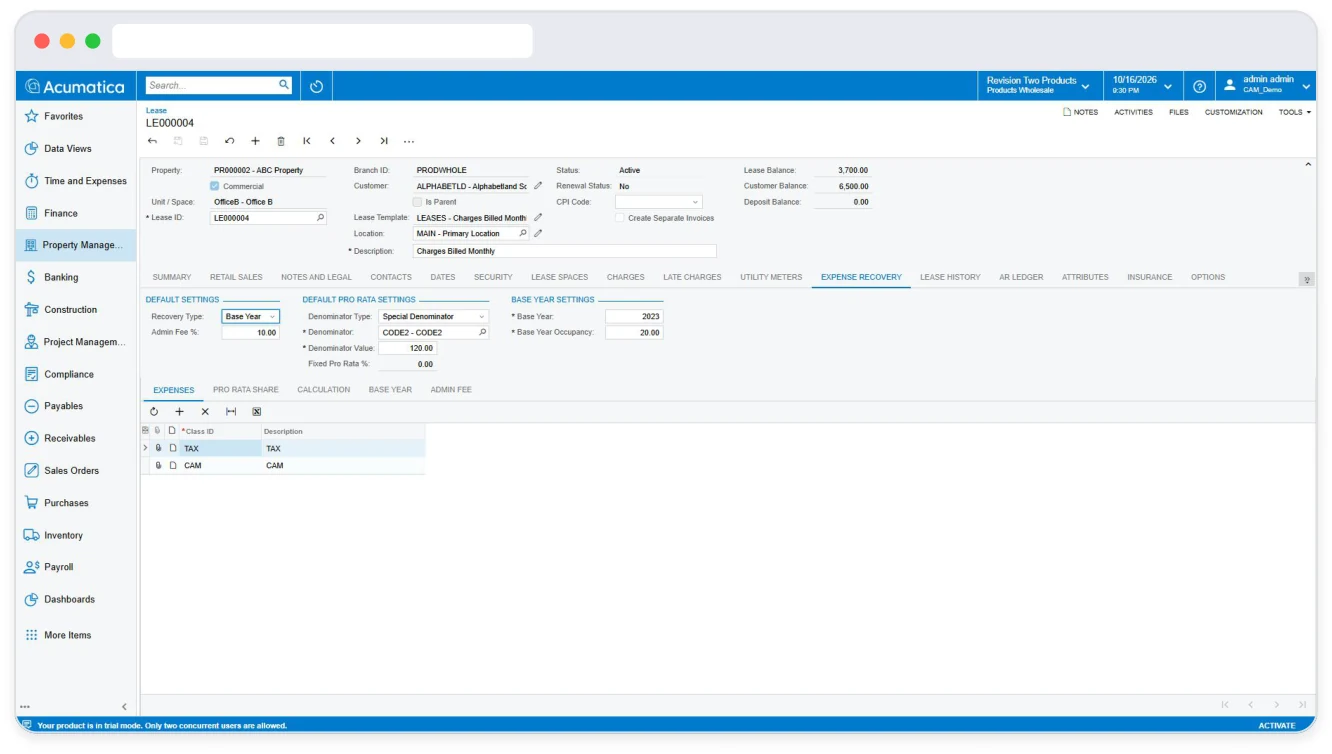Image resolution: width=1332 pixels, height=754 pixels.
Task: Click Base Year Occupancy field
Action: point(634,332)
